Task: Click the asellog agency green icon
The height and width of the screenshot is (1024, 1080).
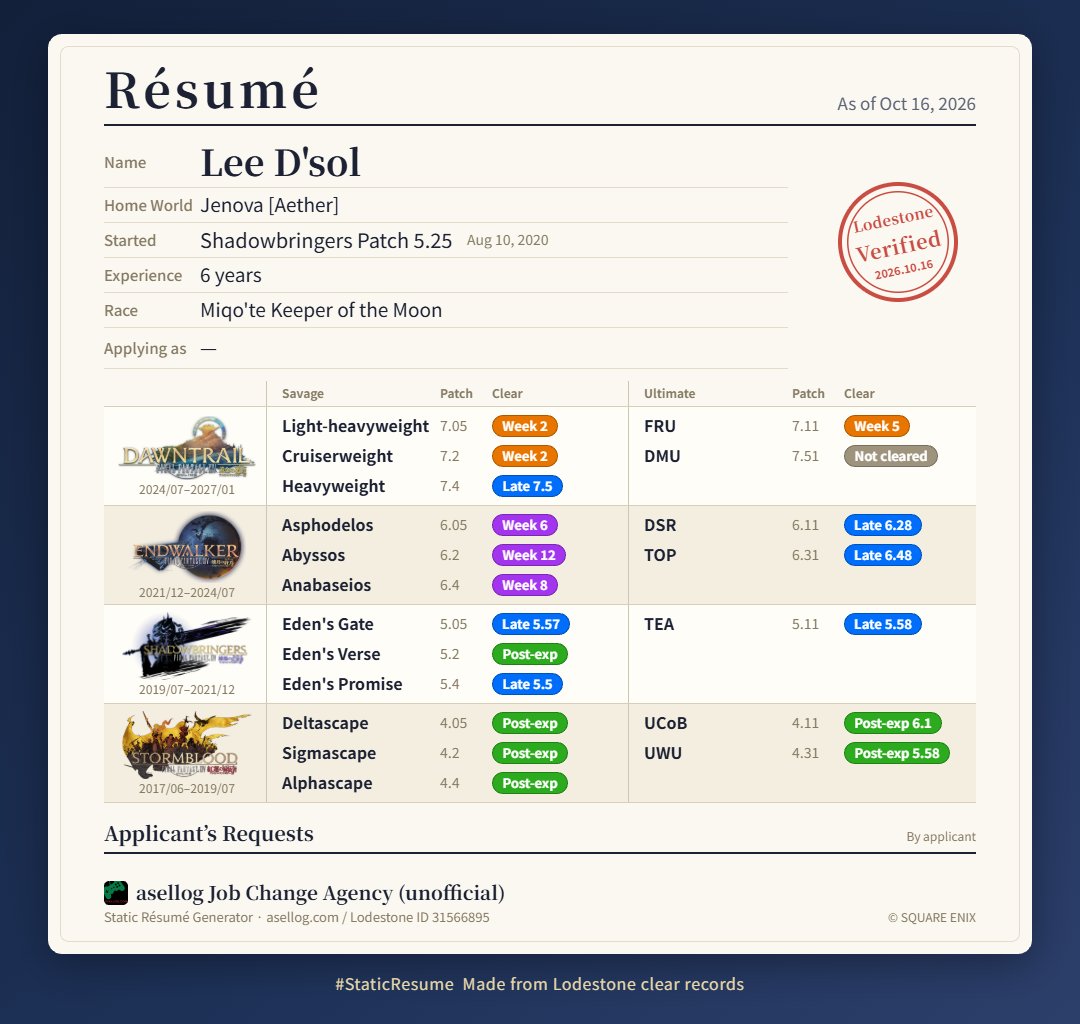Action: tap(116, 892)
